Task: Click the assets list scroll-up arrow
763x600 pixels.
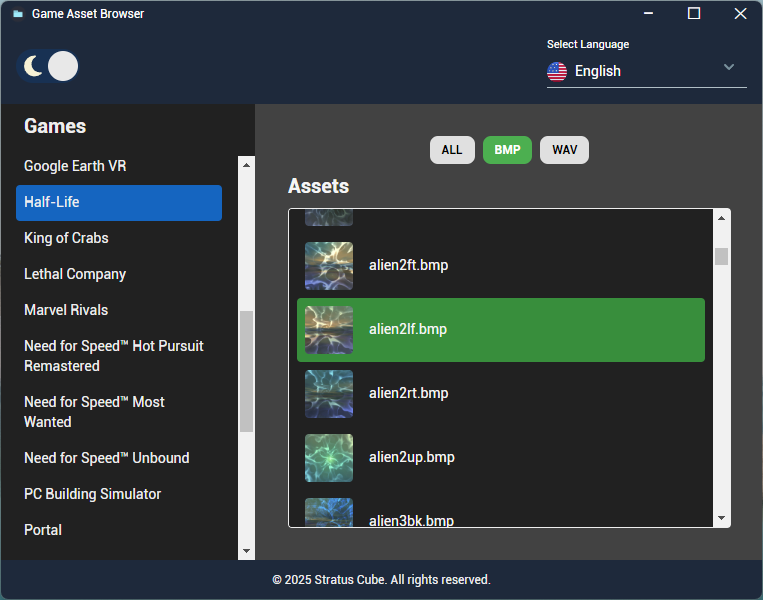Action: click(721, 217)
